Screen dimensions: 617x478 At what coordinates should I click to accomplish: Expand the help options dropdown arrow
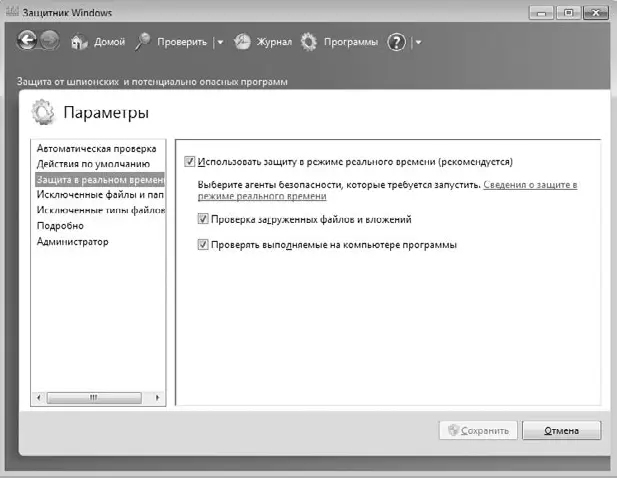[418, 42]
